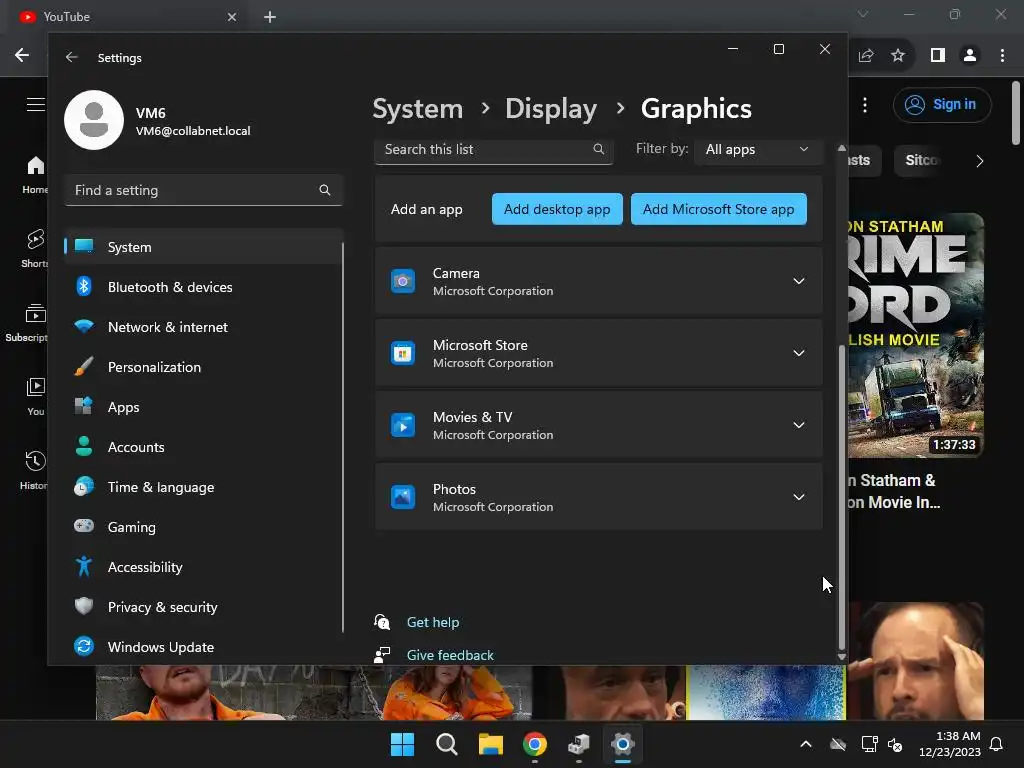Open Privacy & security settings
Screen dimensions: 1024x768
203,607
